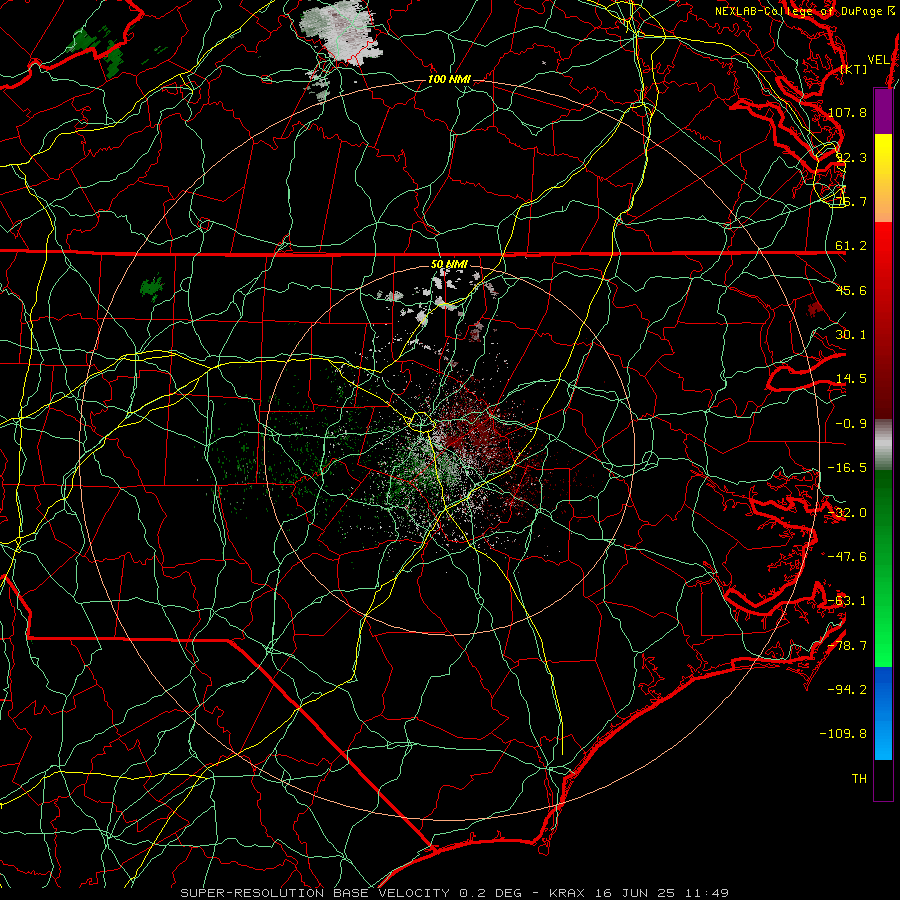Click the -94.2 velocity scale value
The height and width of the screenshot is (900, 900).
click(x=847, y=690)
